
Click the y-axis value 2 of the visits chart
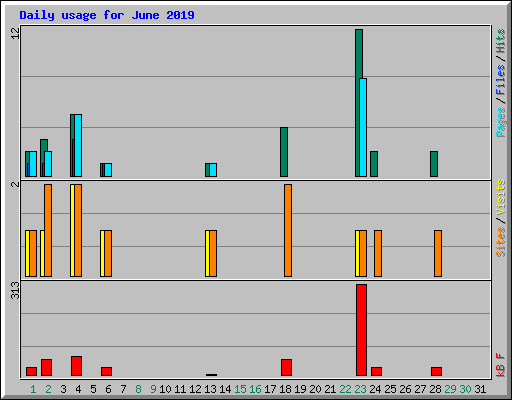tap(16, 184)
